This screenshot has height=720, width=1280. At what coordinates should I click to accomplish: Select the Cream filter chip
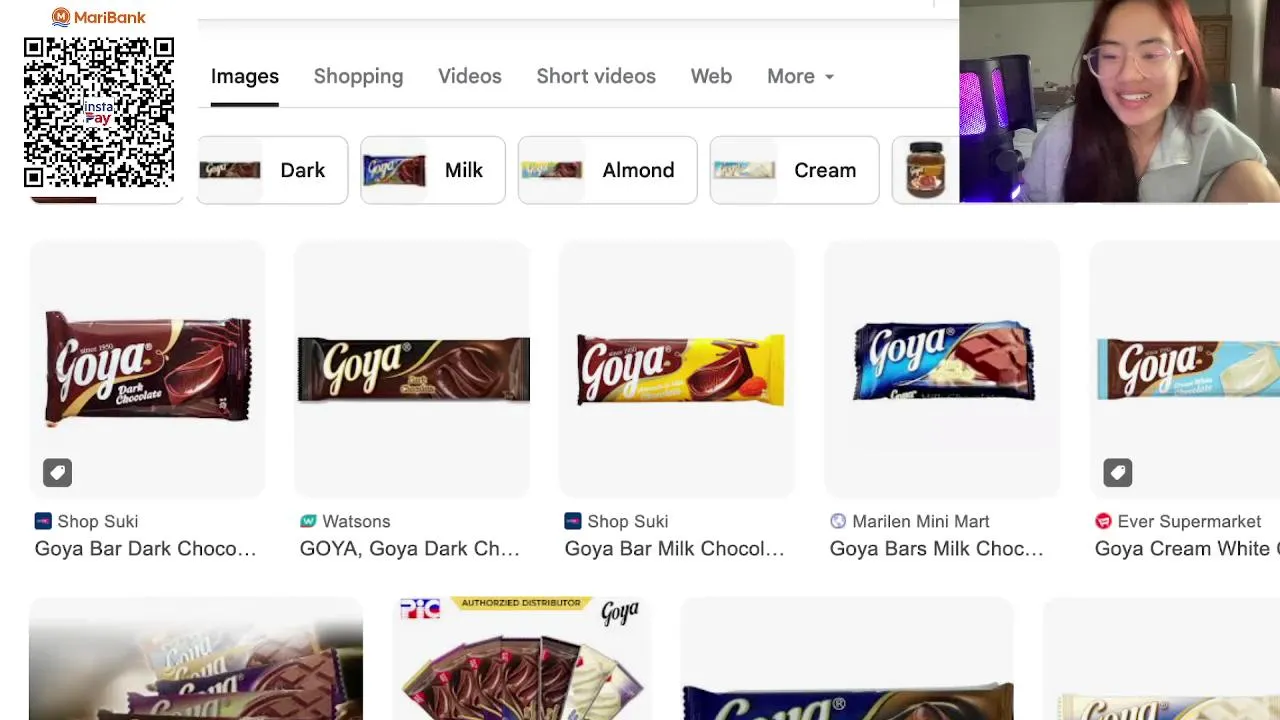pos(795,170)
